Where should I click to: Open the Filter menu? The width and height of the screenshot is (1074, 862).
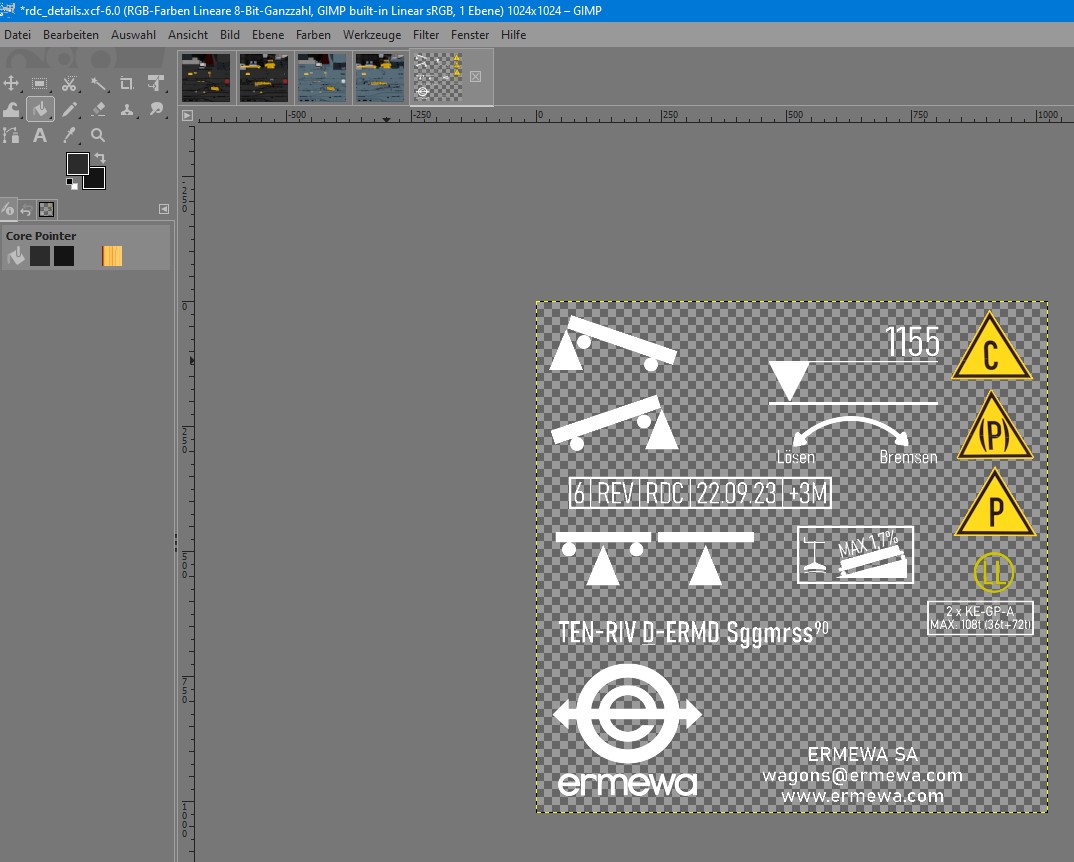pos(426,35)
